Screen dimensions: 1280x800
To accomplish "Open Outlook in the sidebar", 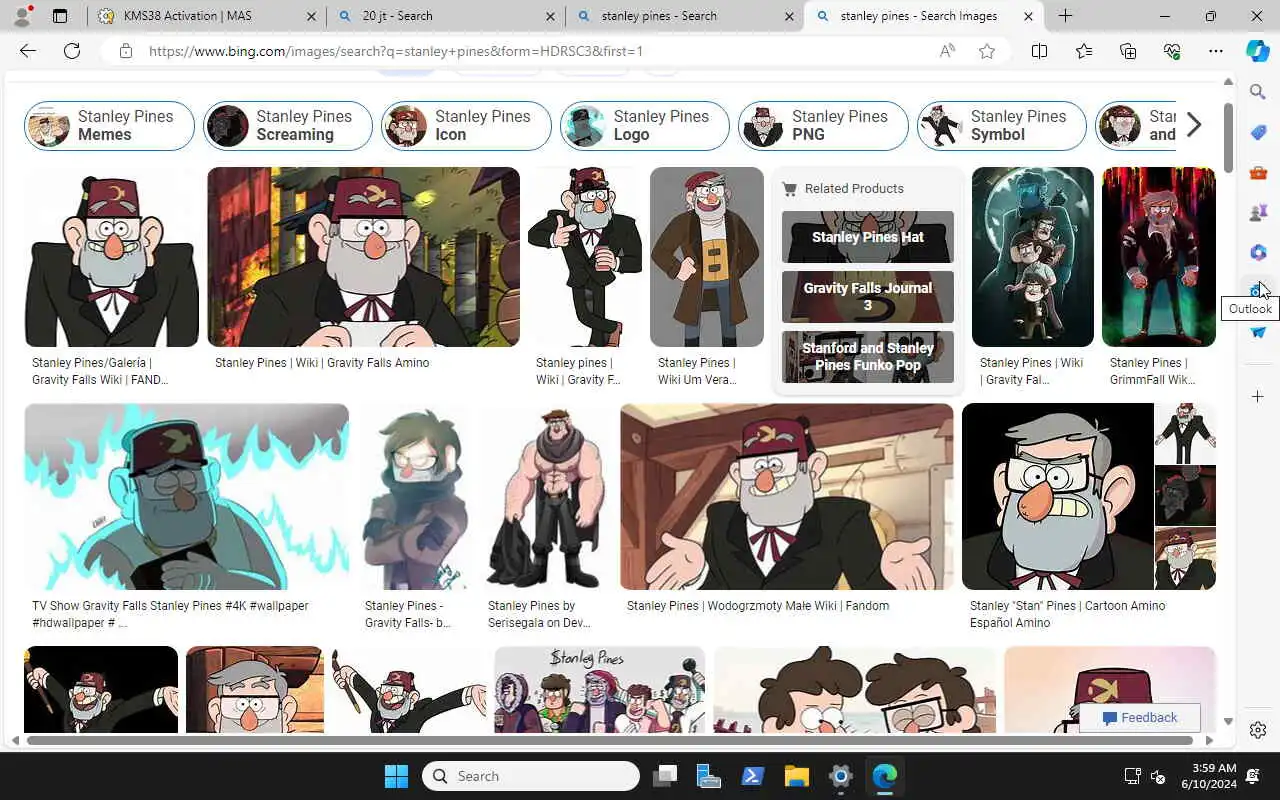I will [1255, 290].
